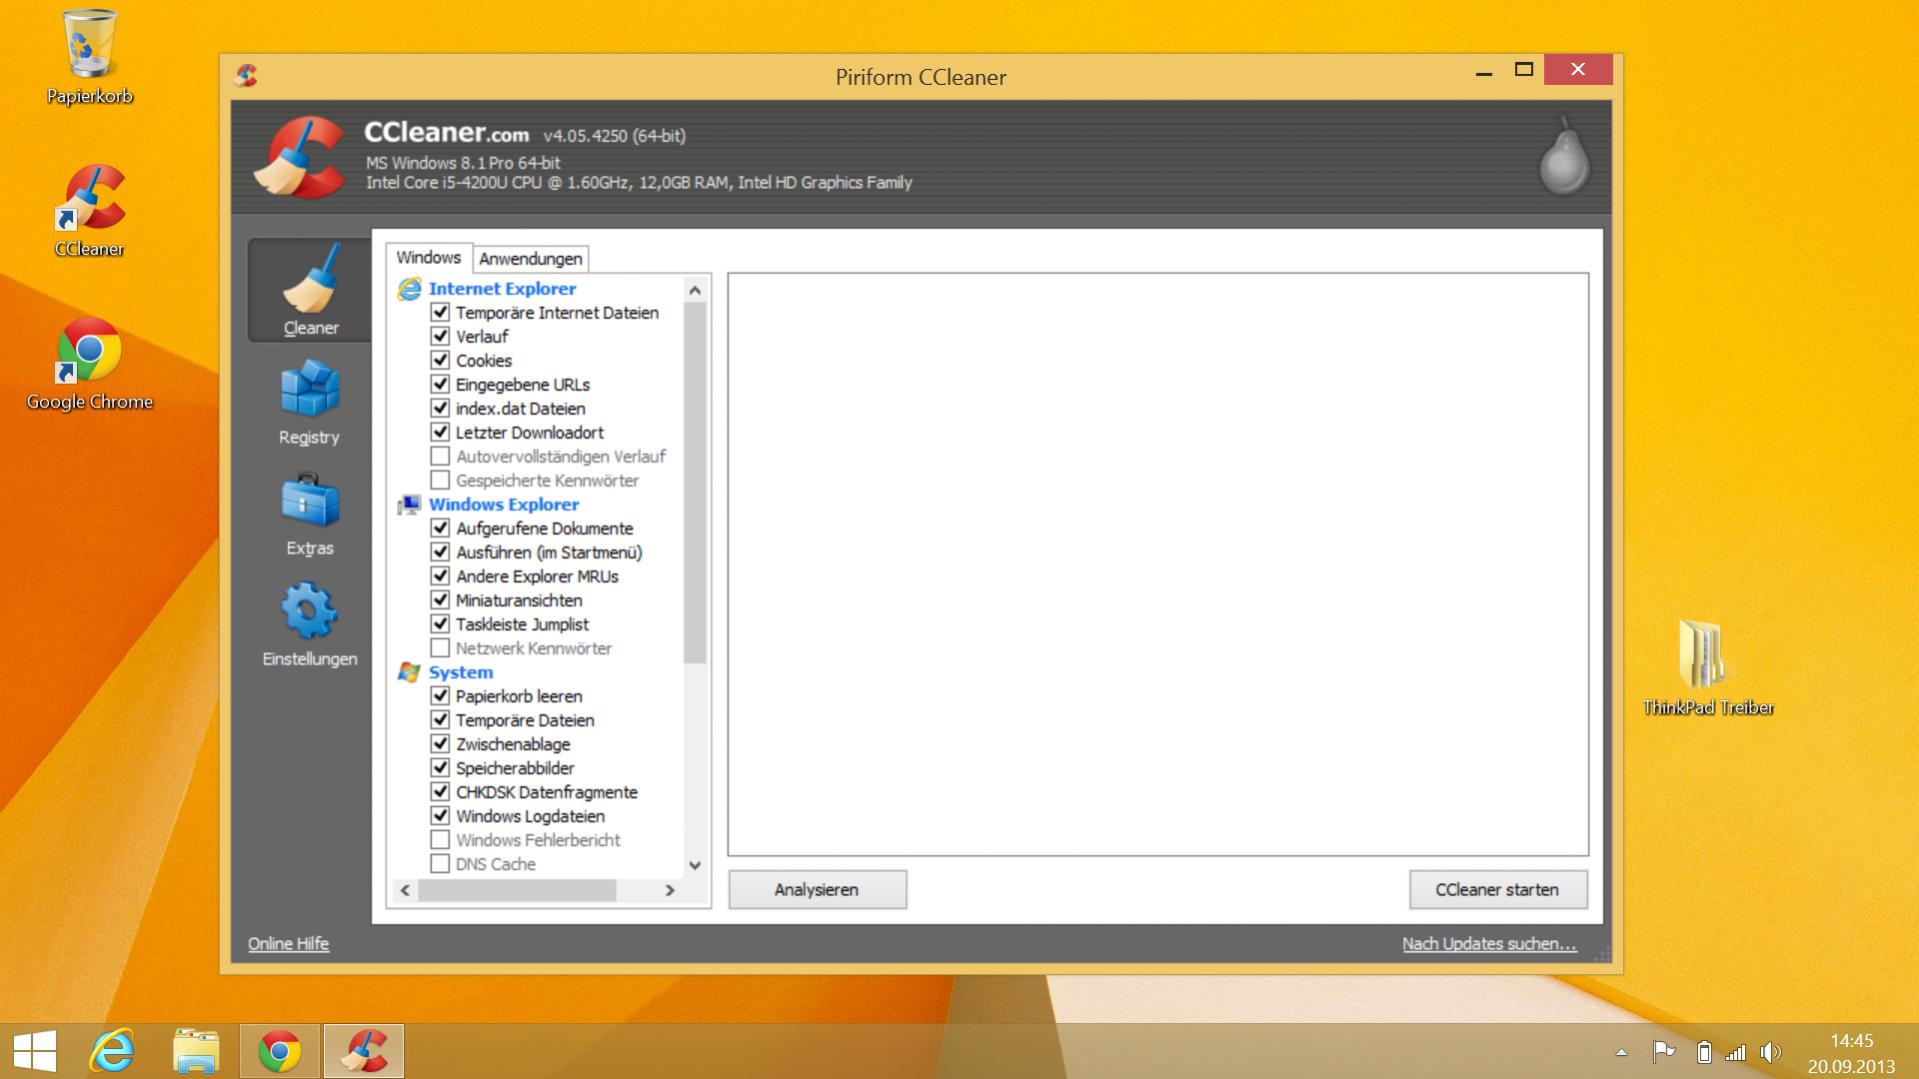The height and width of the screenshot is (1079, 1919).
Task: Uncheck CHKDSK Datenfragmente
Action: pyautogui.click(x=440, y=792)
